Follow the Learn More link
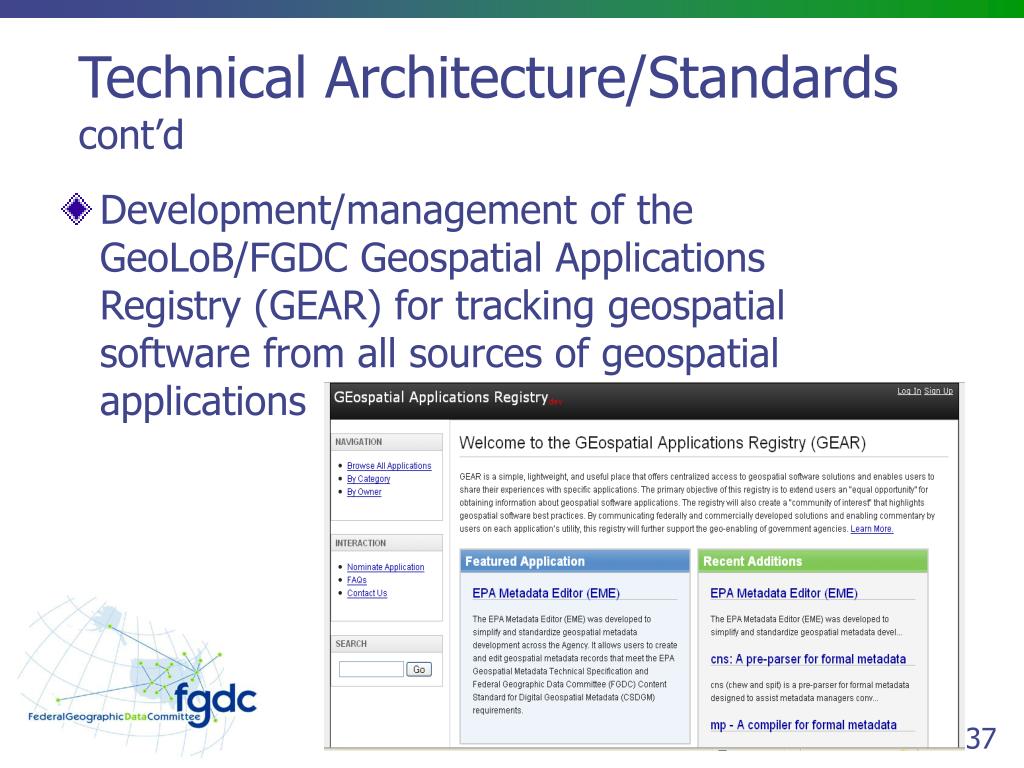1024x768 pixels. 871,529
